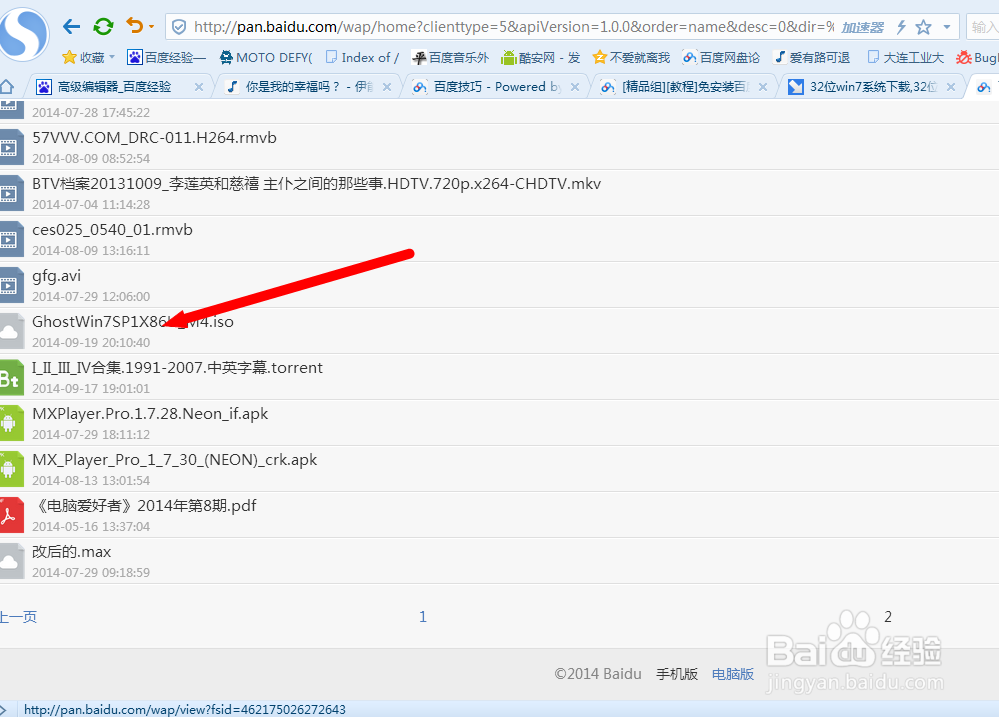This screenshot has height=717, width=999.
Task: Open the BTV档案20131009 mkv file
Action: [317, 184]
